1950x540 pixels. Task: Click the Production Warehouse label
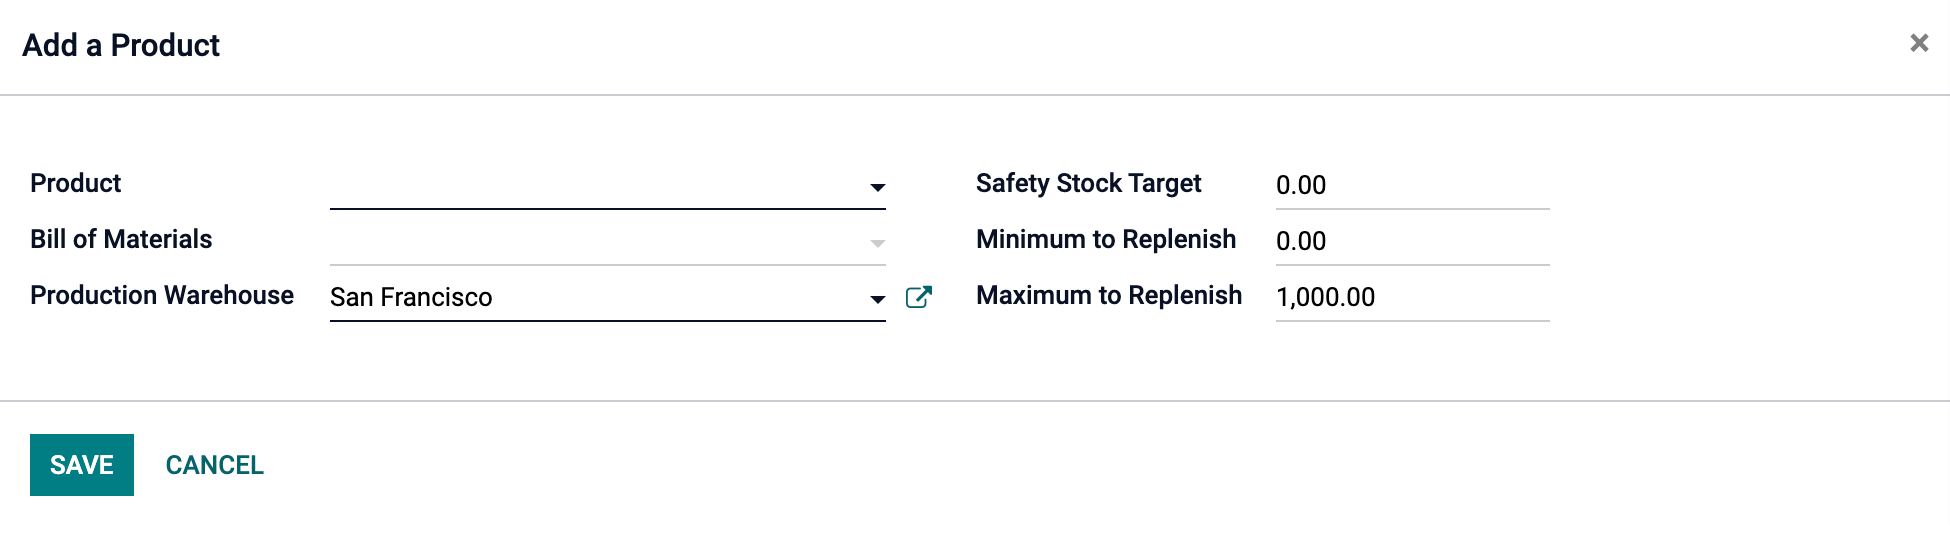[x=162, y=296]
